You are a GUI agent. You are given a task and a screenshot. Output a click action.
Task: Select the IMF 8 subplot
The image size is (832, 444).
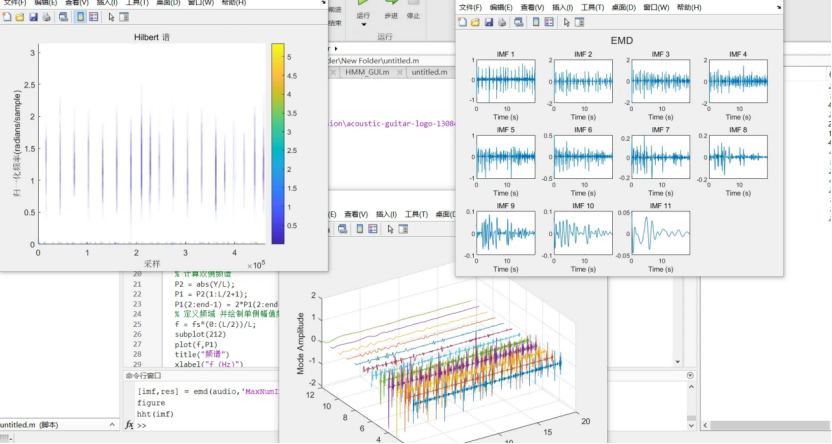tap(738, 156)
